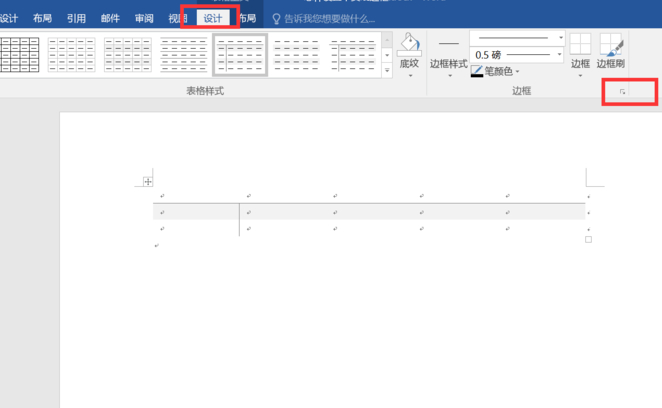Expand the table styles gallery More arrow
This screenshot has width=662, height=408.
tap(387, 70)
